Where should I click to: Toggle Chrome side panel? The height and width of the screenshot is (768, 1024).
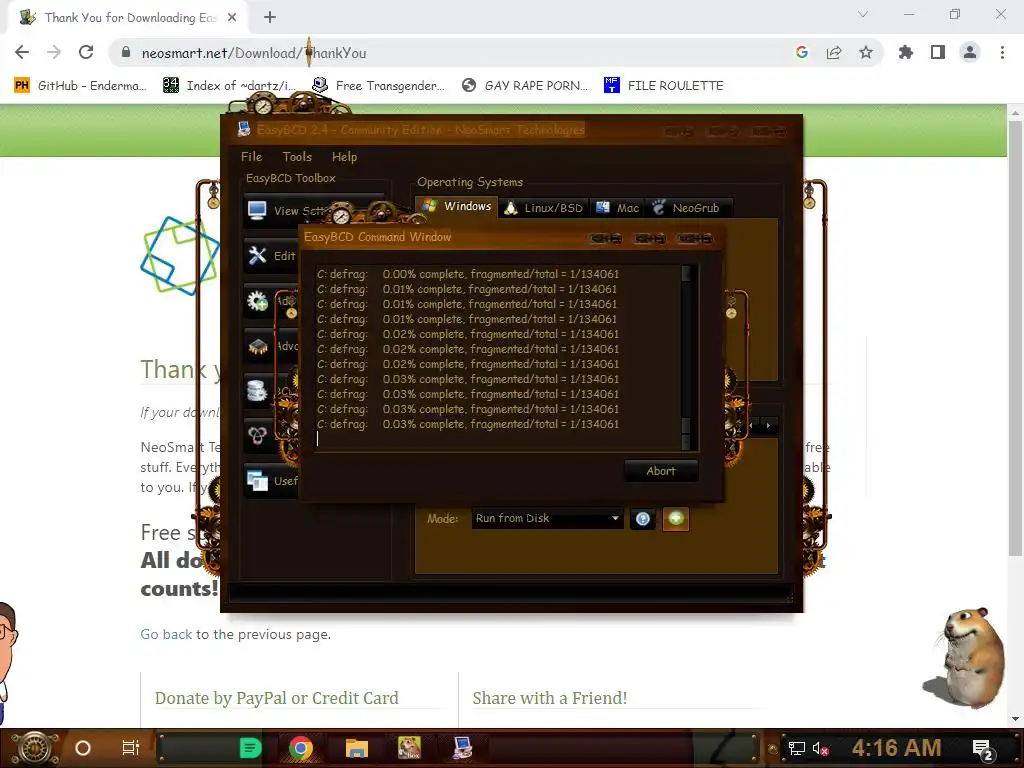click(938, 53)
